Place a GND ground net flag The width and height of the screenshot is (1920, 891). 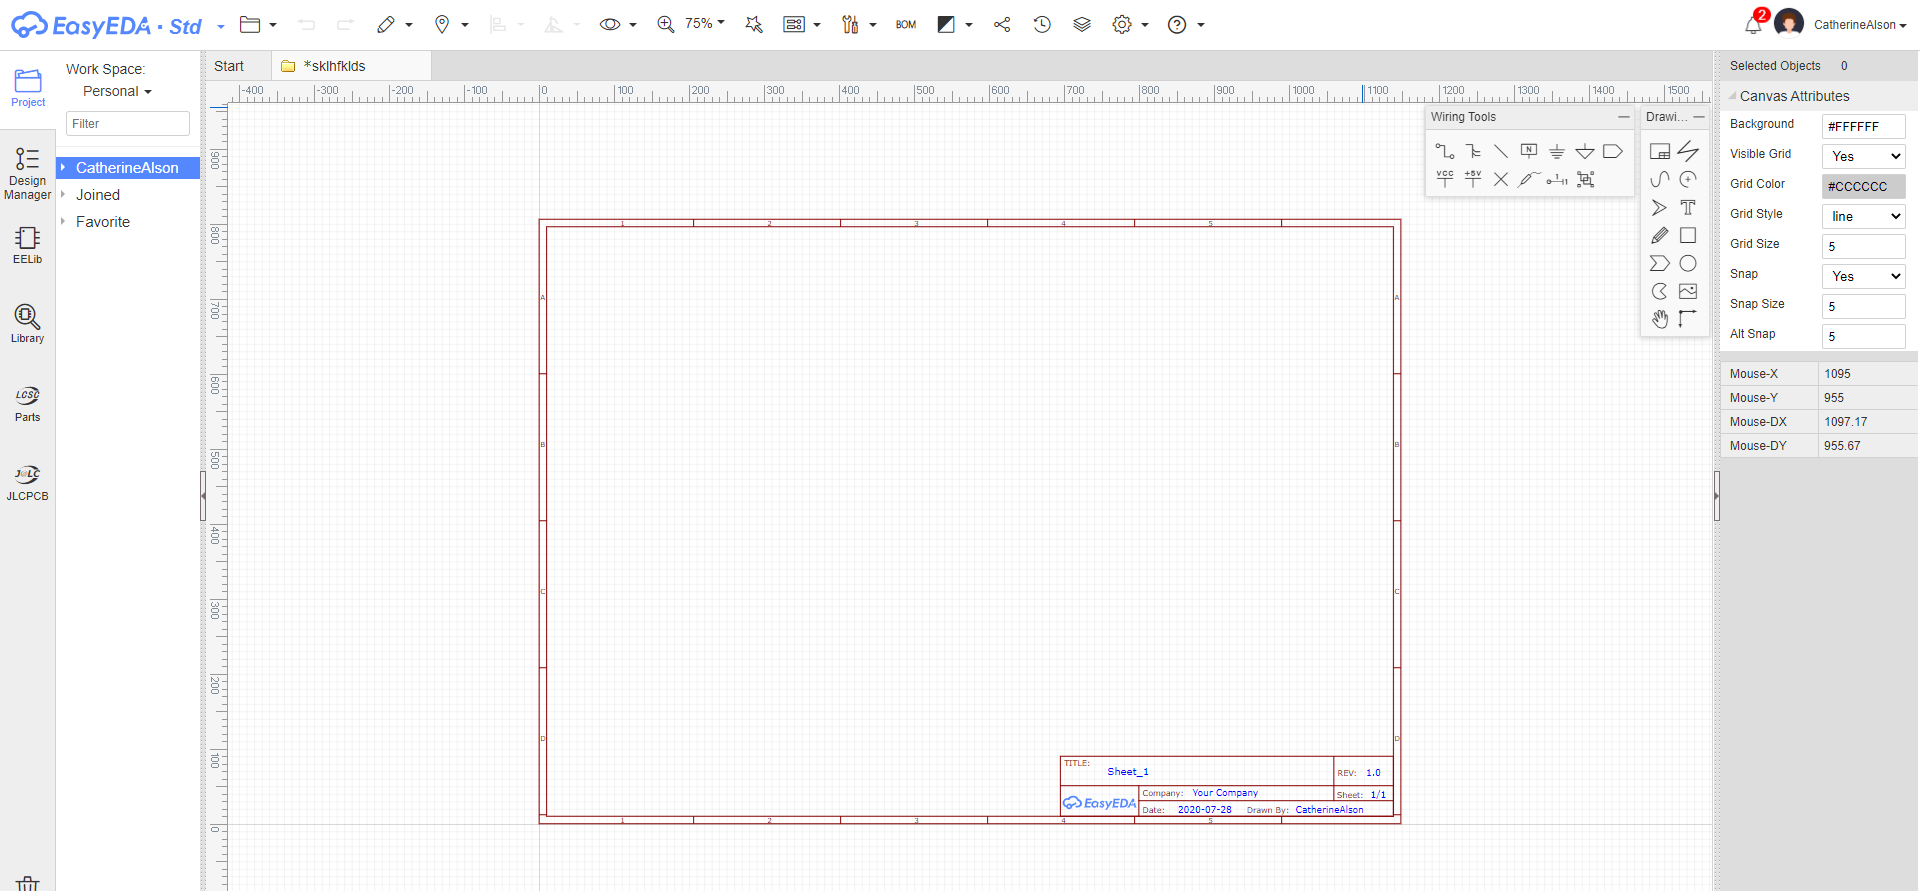point(1557,151)
